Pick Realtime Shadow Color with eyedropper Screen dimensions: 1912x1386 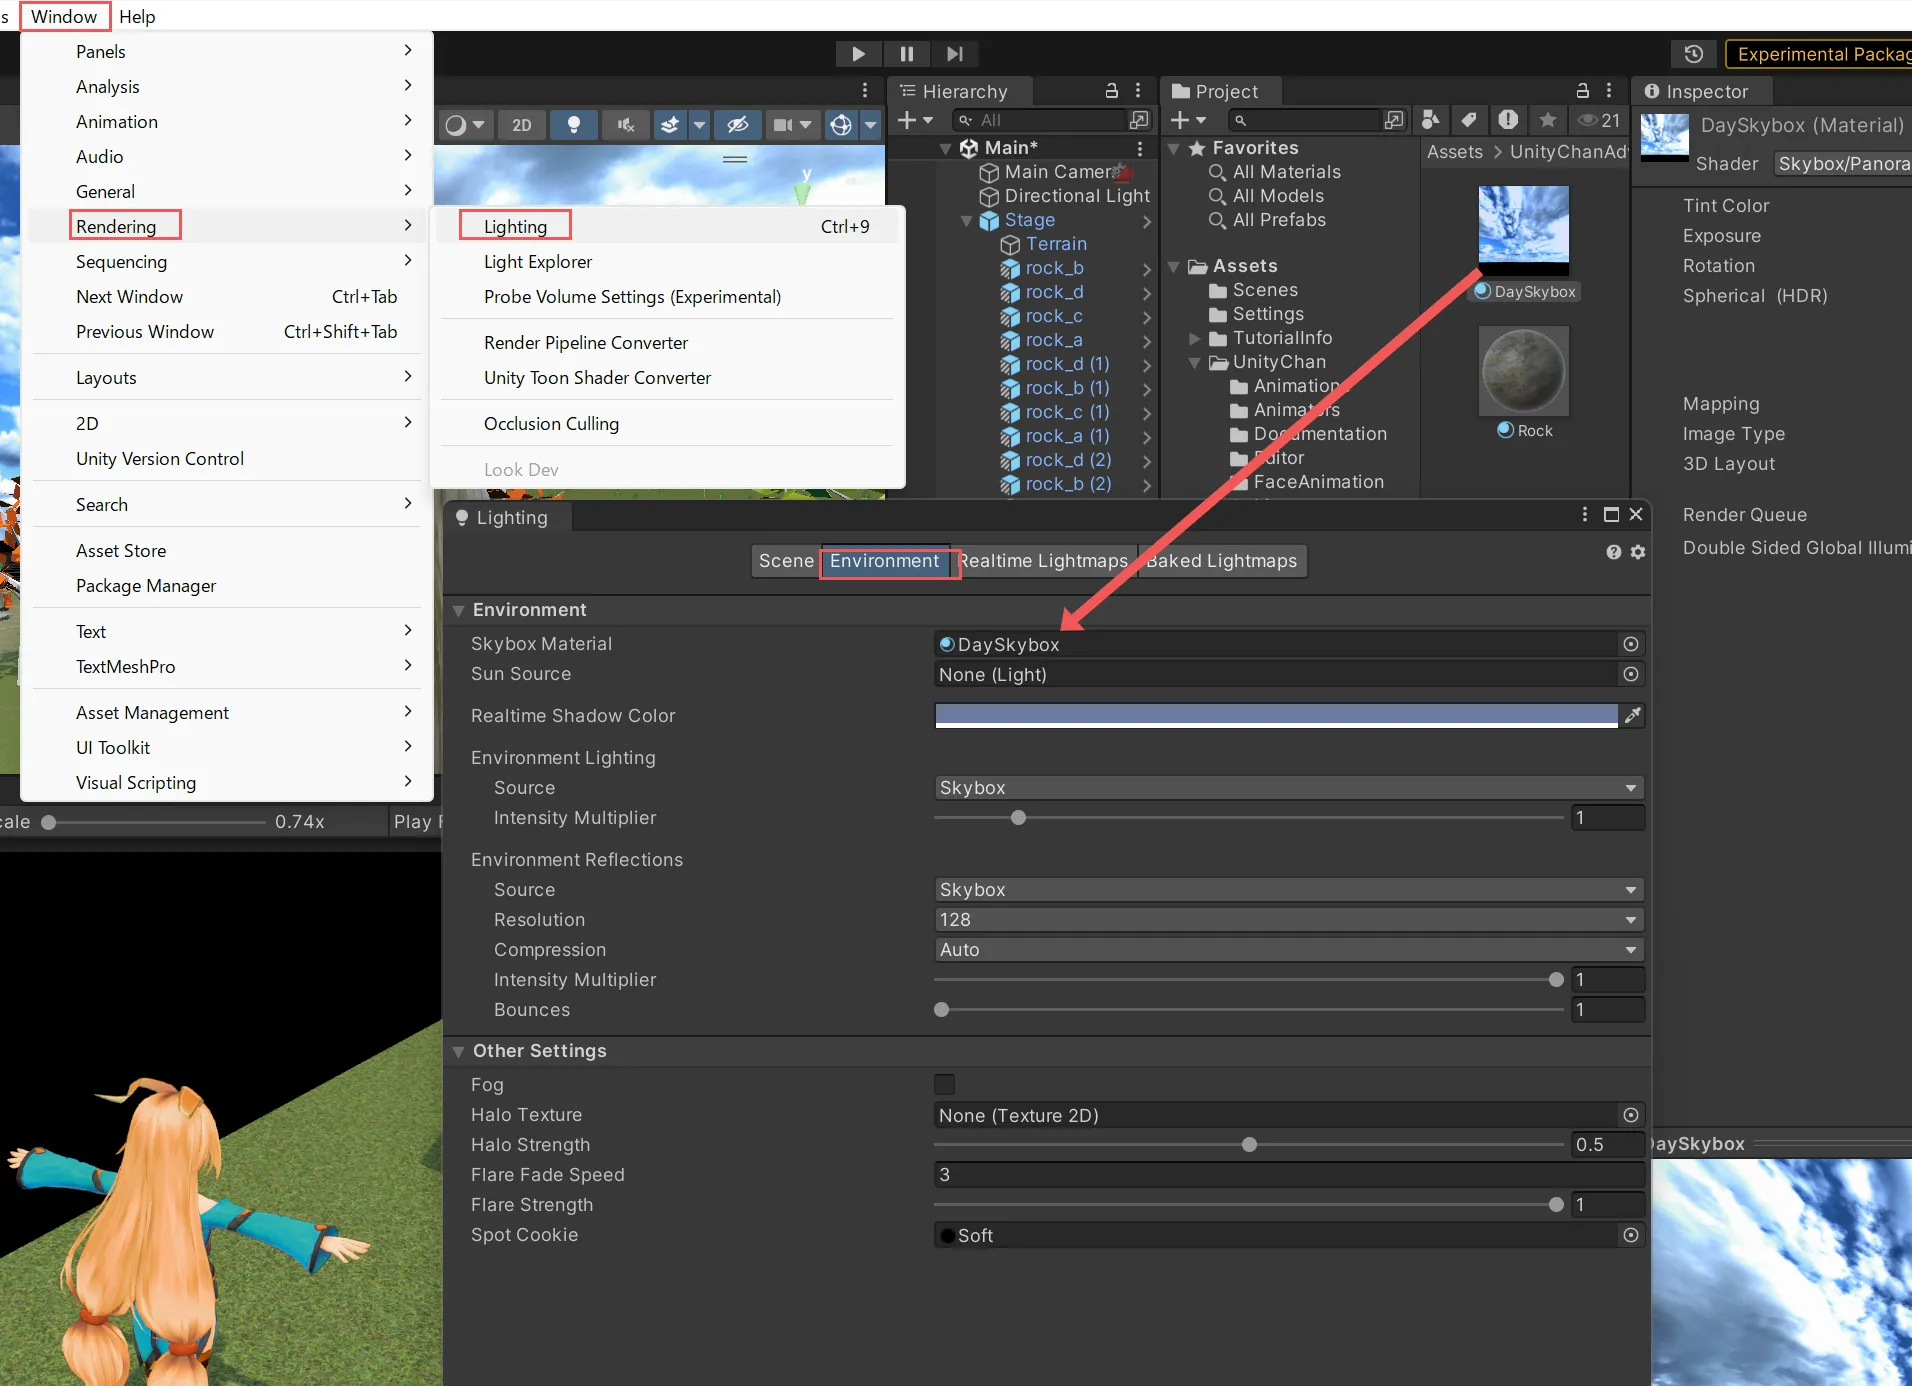(1632, 716)
